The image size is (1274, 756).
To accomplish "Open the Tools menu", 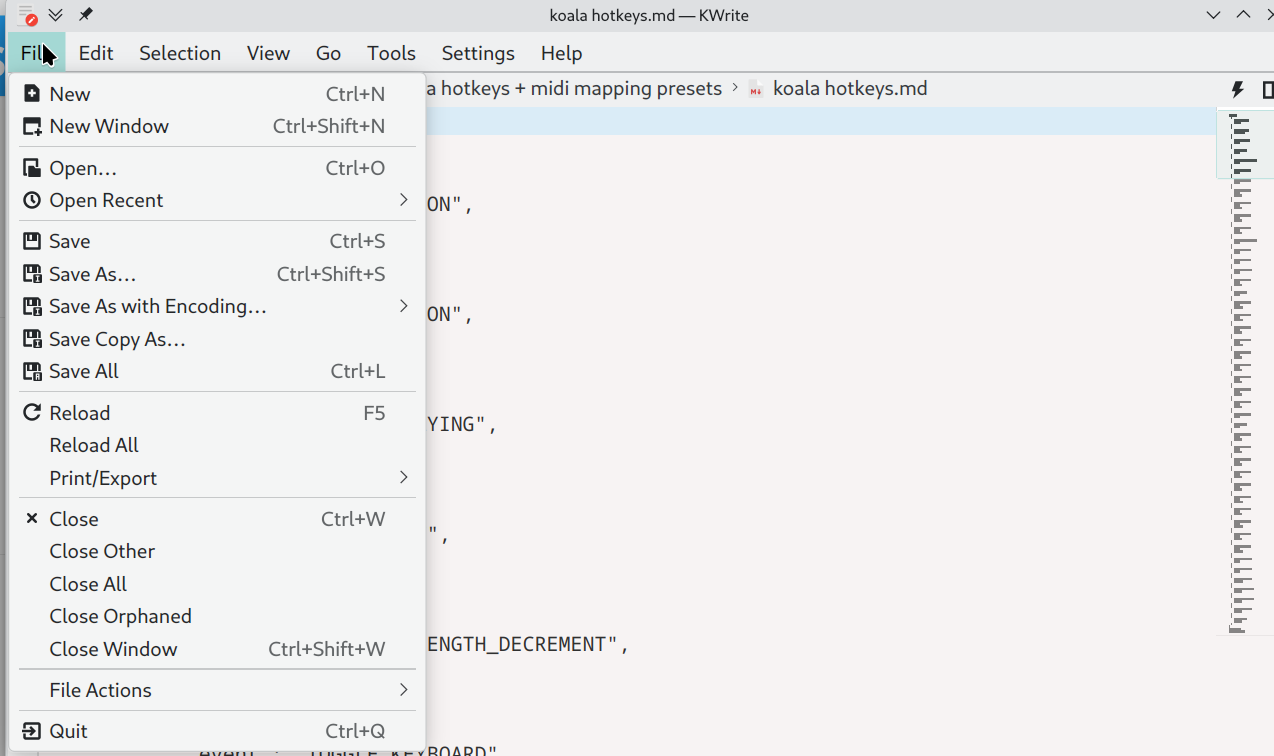I will click(391, 53).
